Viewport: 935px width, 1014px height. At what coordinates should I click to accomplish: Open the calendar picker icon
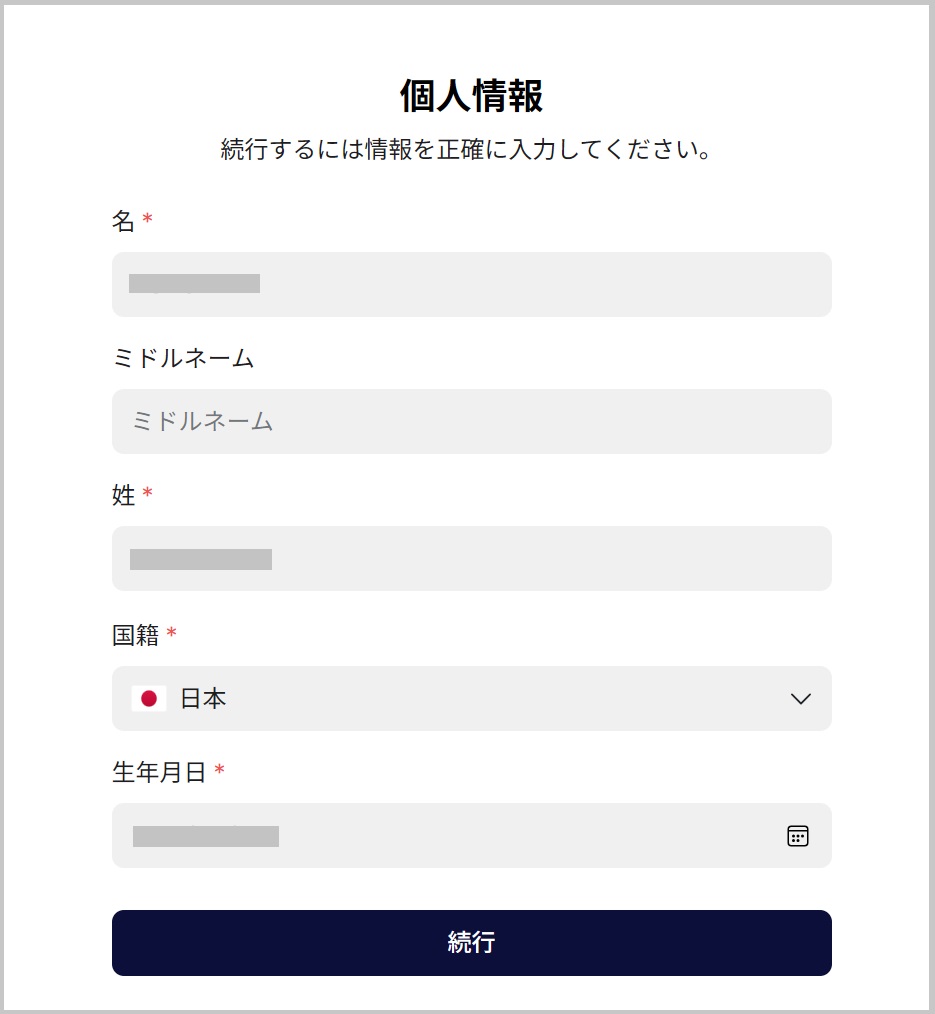point(797,836)
